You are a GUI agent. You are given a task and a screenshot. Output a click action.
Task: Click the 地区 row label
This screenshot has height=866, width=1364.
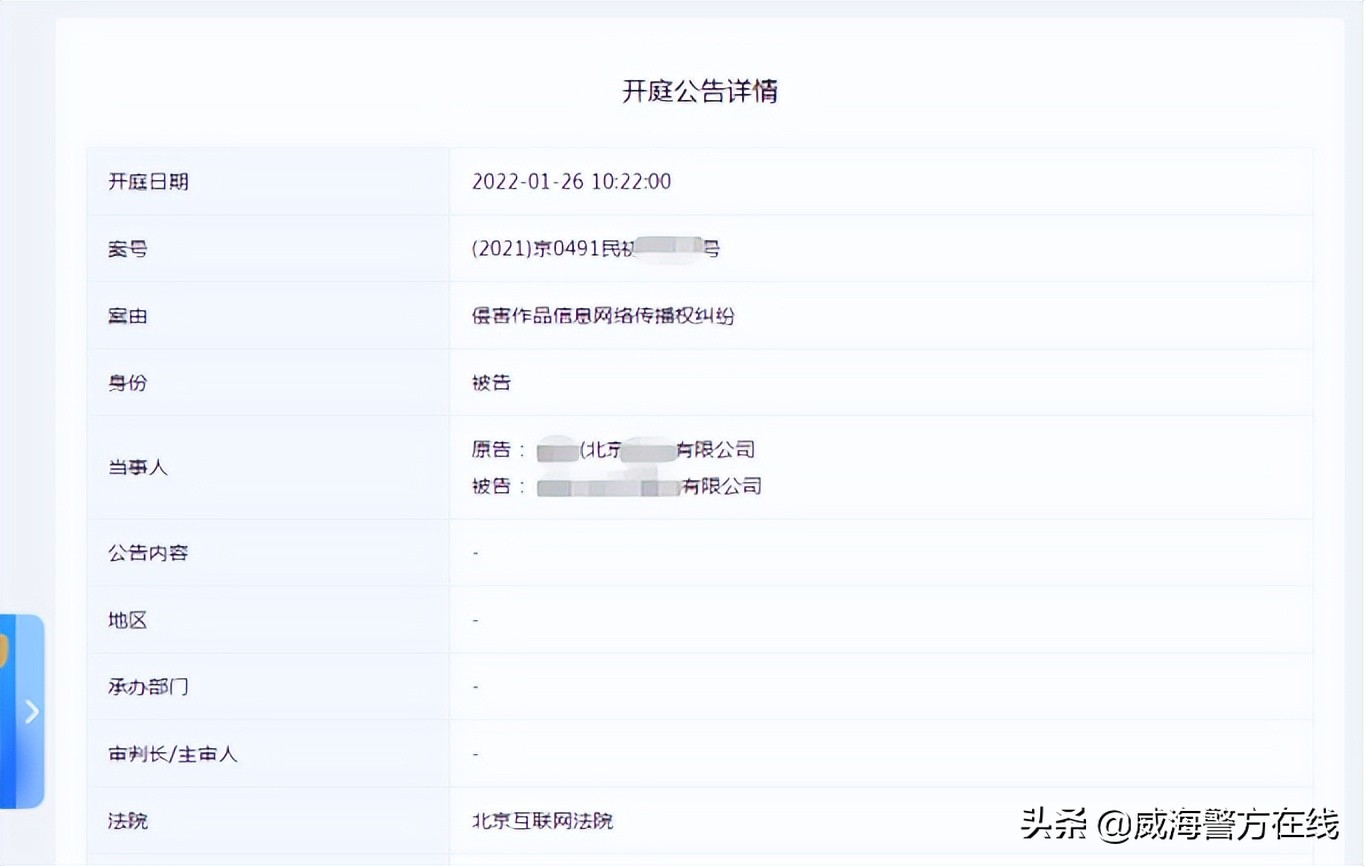[x=126, y=619]
